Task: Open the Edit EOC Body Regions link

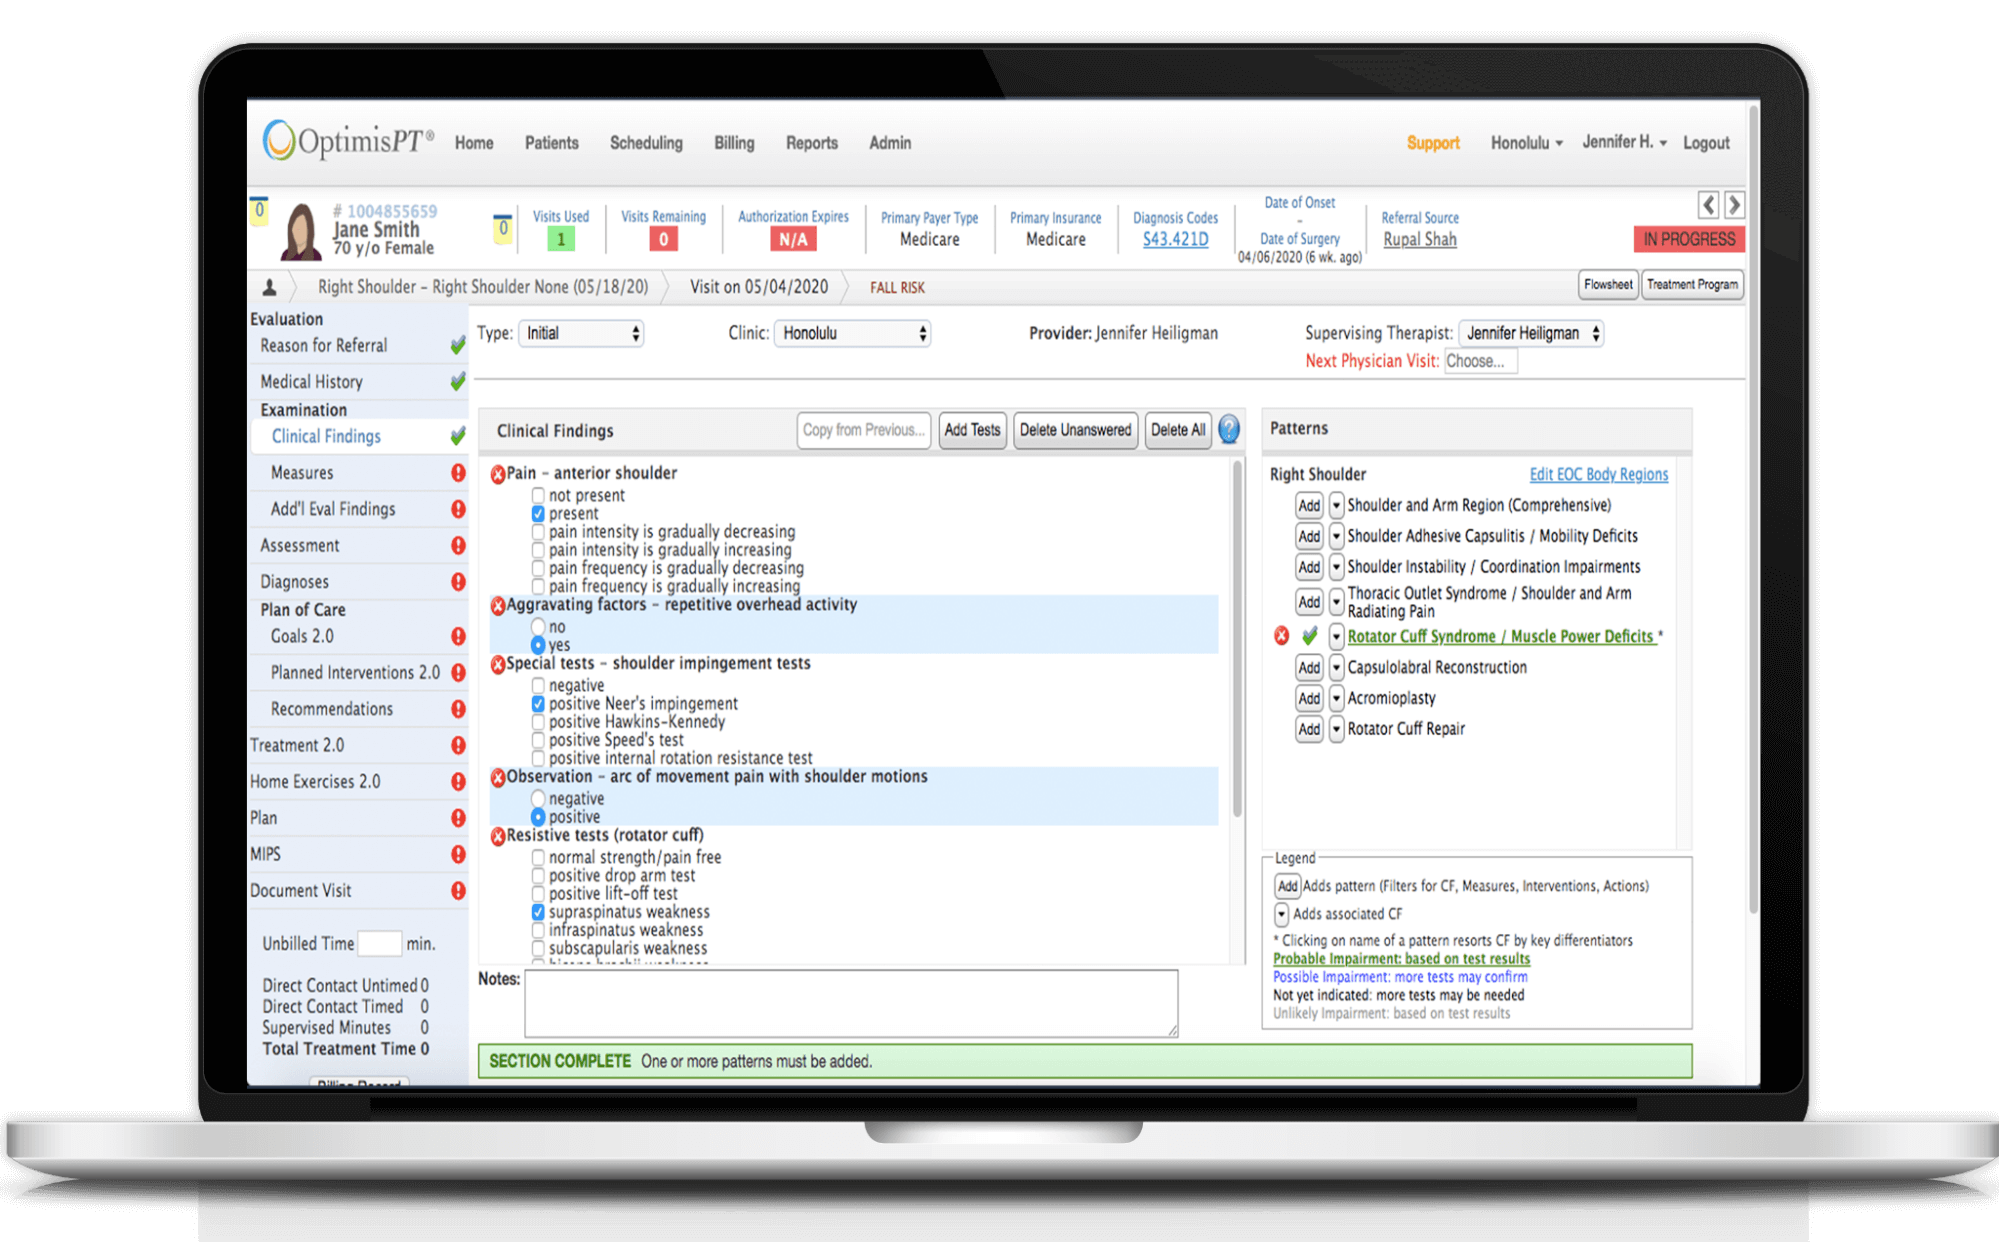Action: click(1598, 475)
